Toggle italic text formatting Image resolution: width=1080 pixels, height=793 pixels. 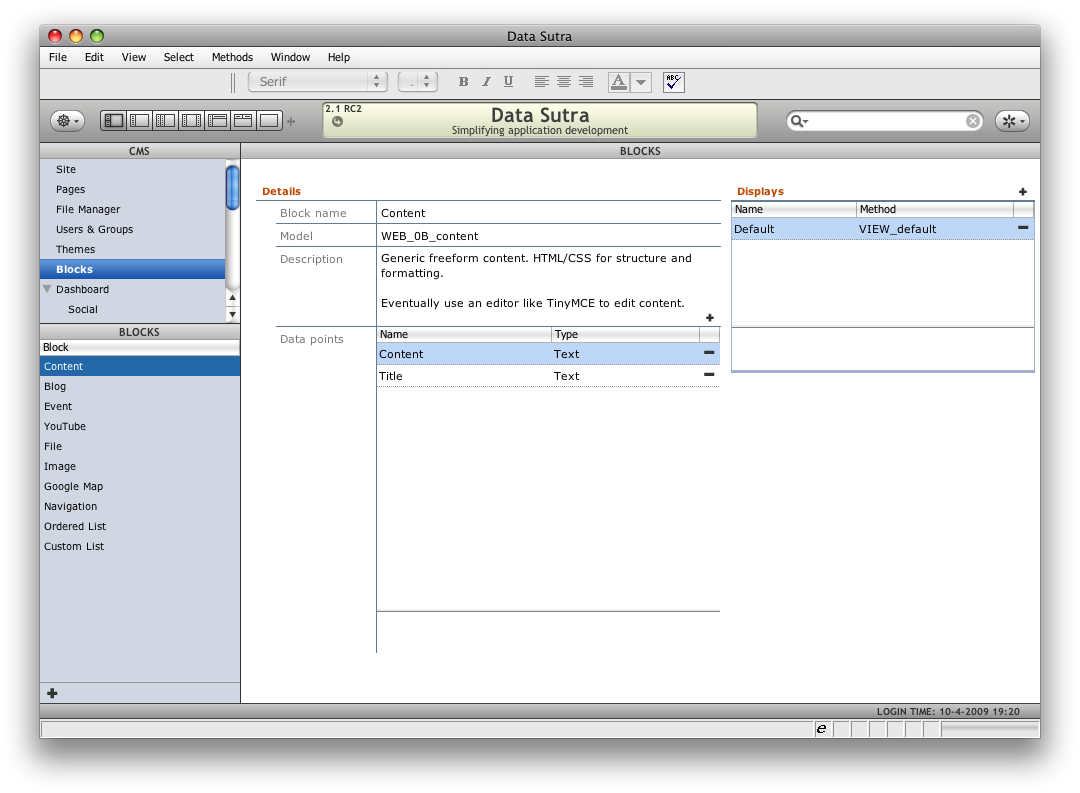(486, 82)
